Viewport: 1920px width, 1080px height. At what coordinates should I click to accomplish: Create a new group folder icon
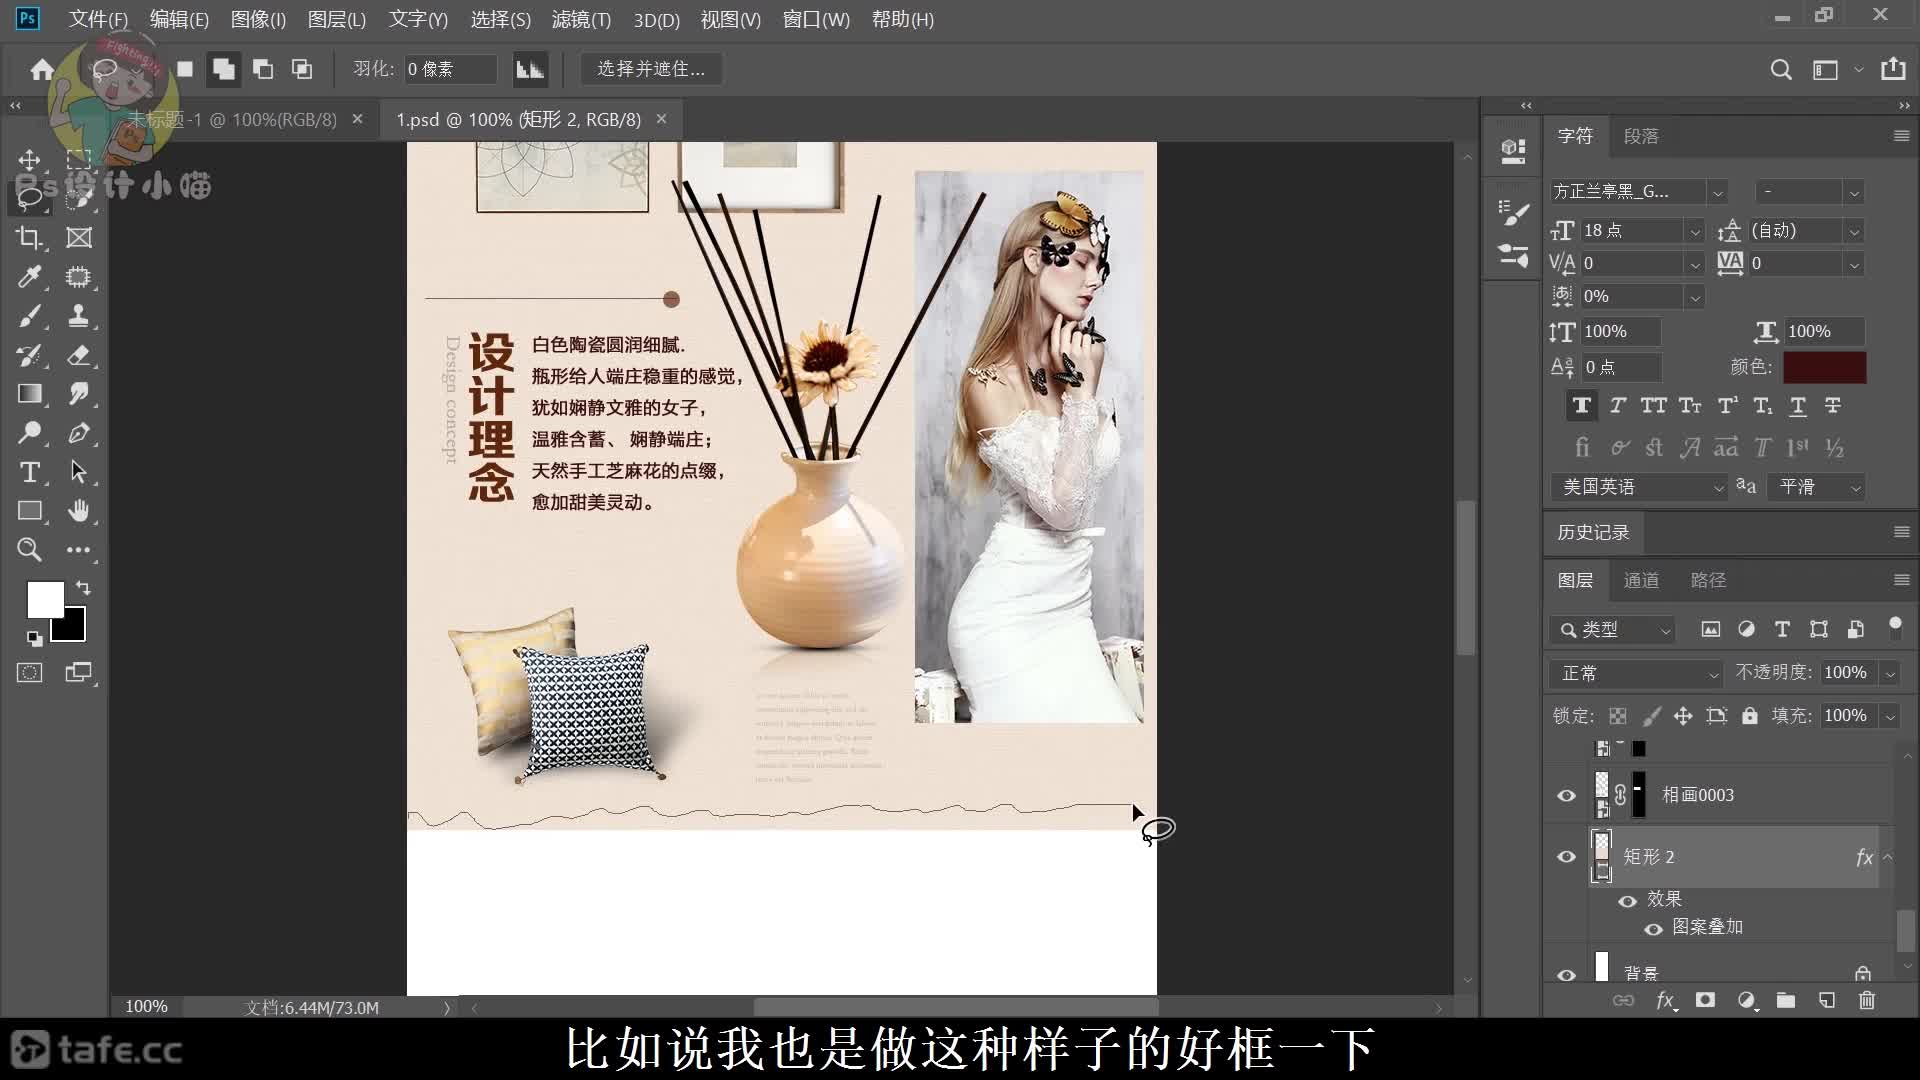pyautogui.click(x=1786, y=1000)
